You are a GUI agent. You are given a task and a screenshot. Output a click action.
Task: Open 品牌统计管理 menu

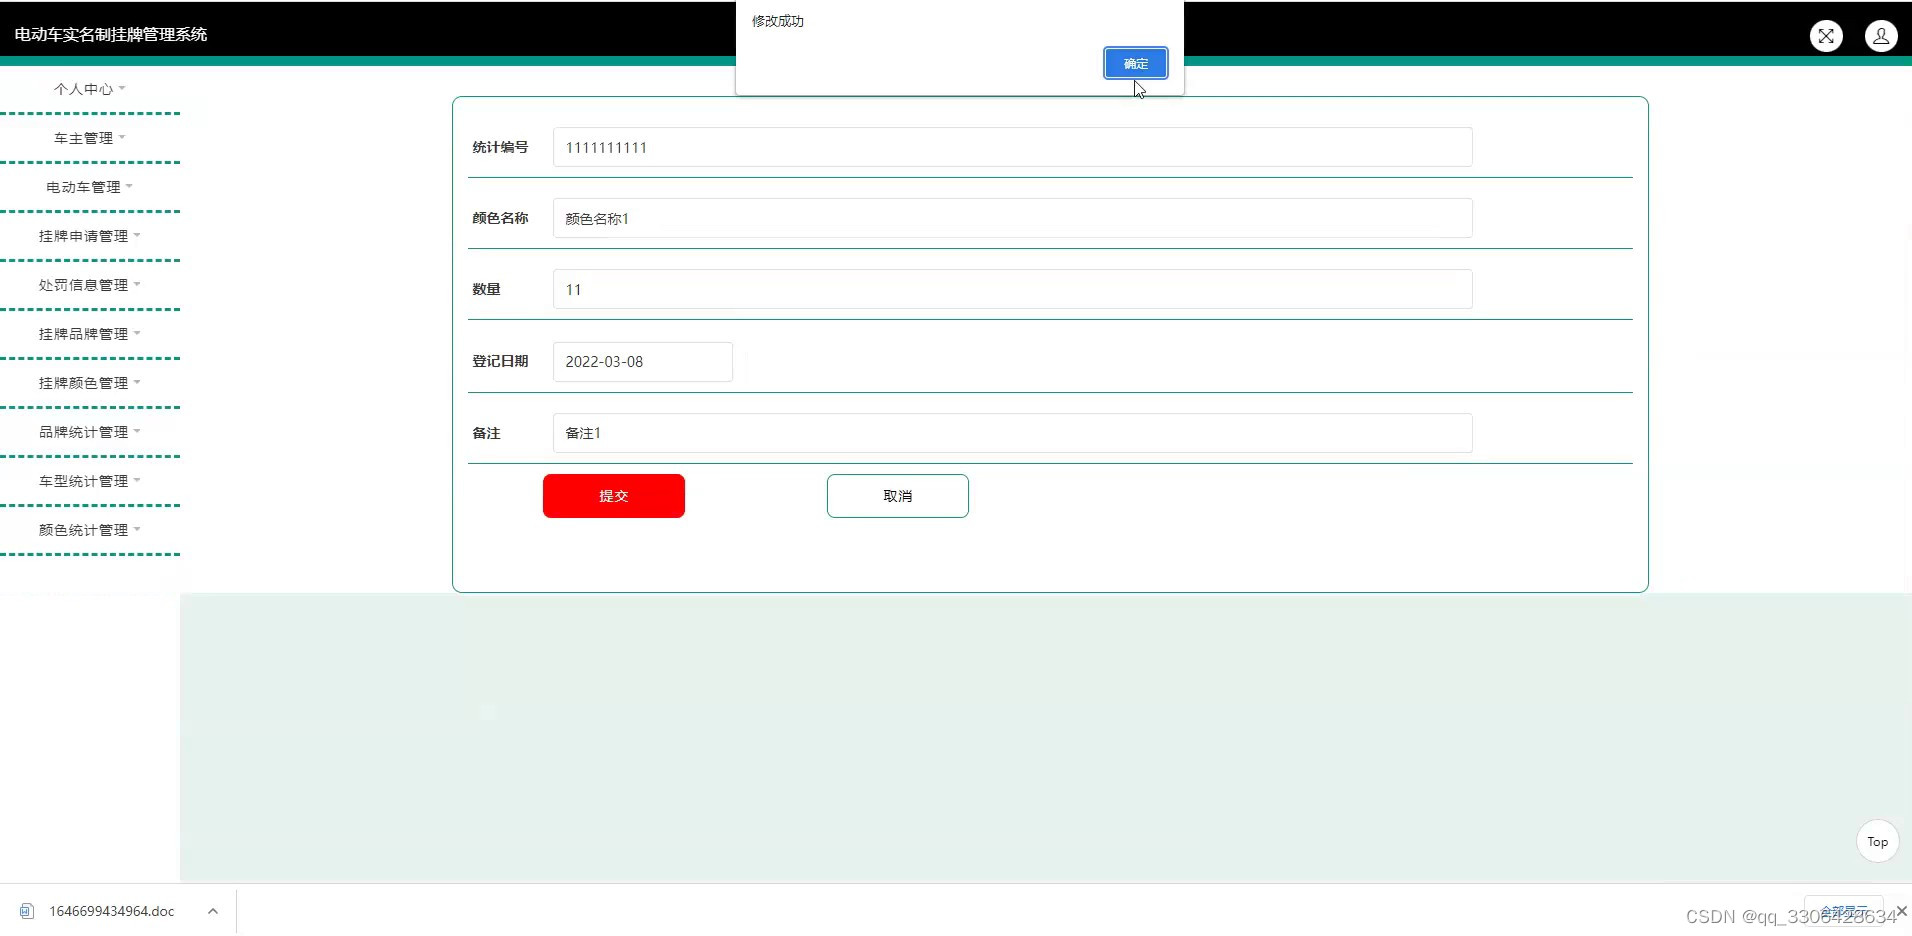pos(90,432)
